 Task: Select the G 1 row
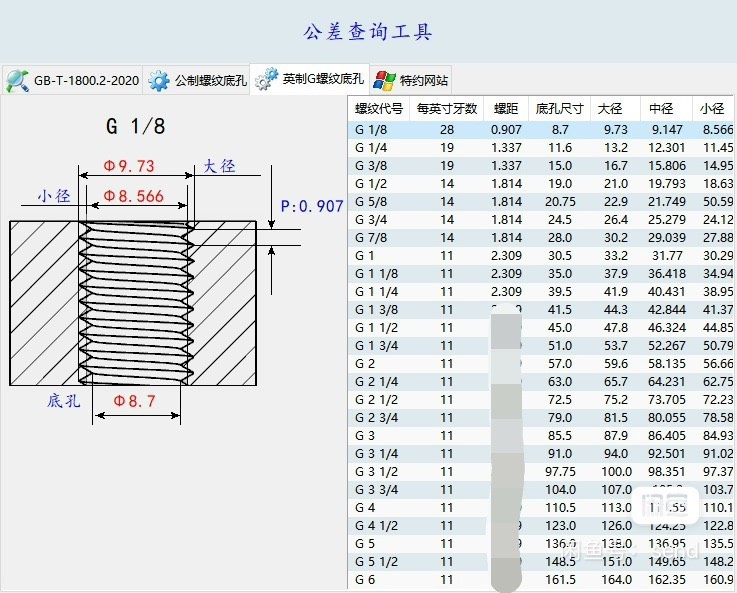click(541, 256)
